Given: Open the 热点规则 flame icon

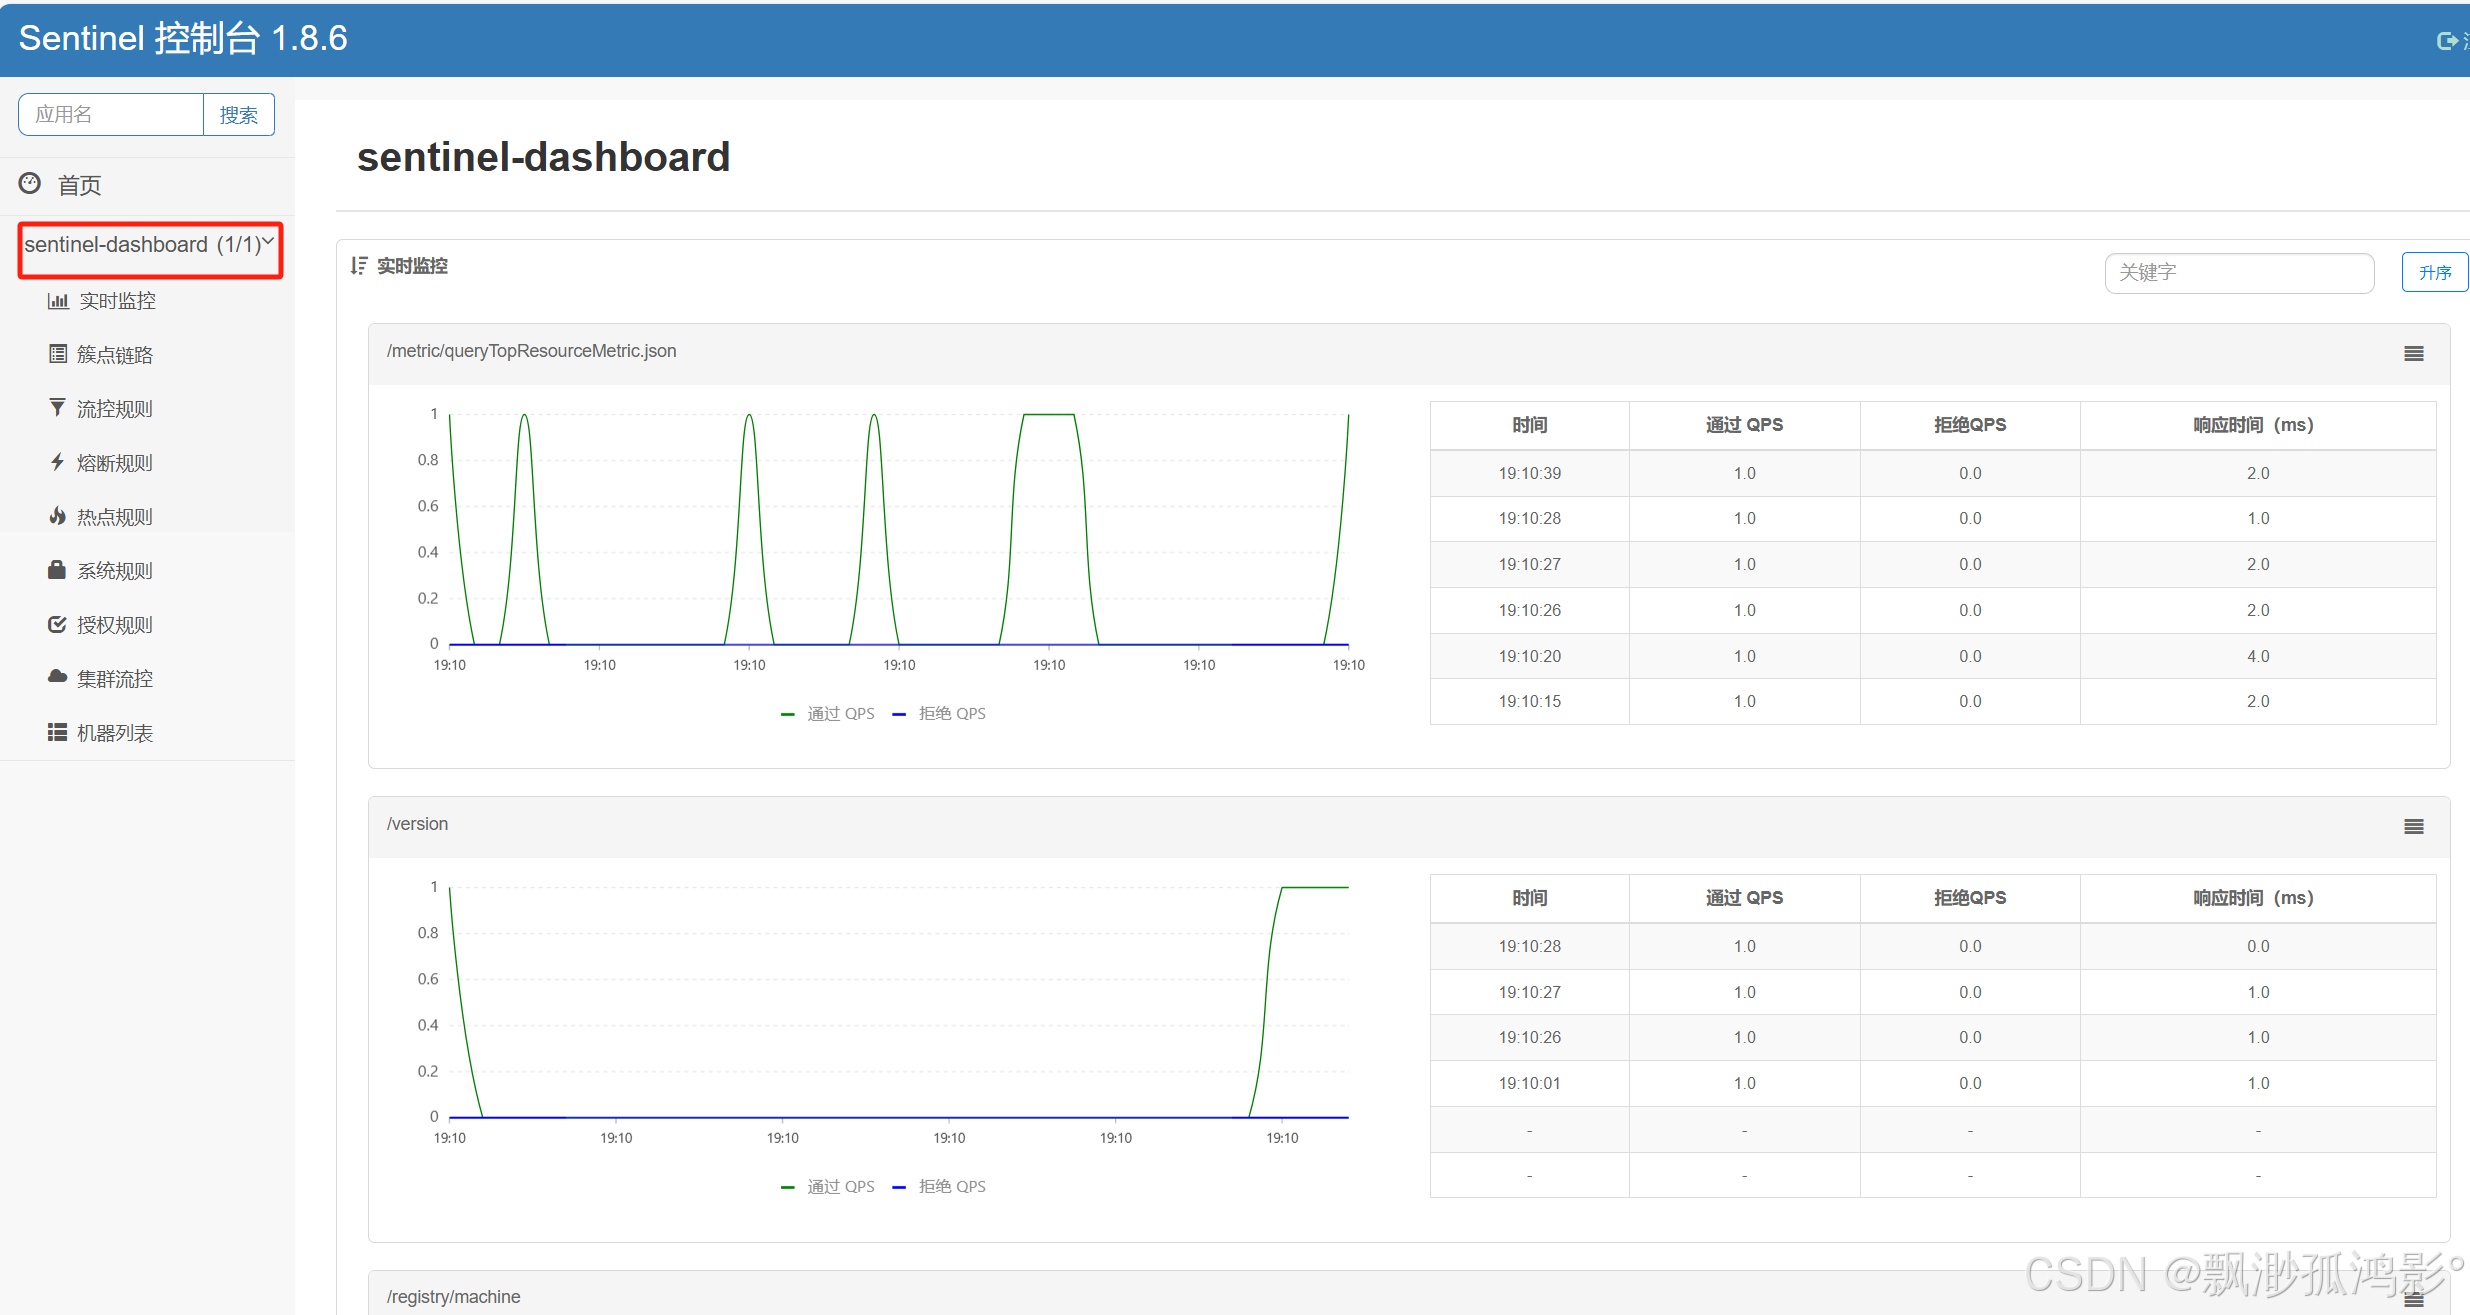Looking at the screenshot, I should 57,516.
